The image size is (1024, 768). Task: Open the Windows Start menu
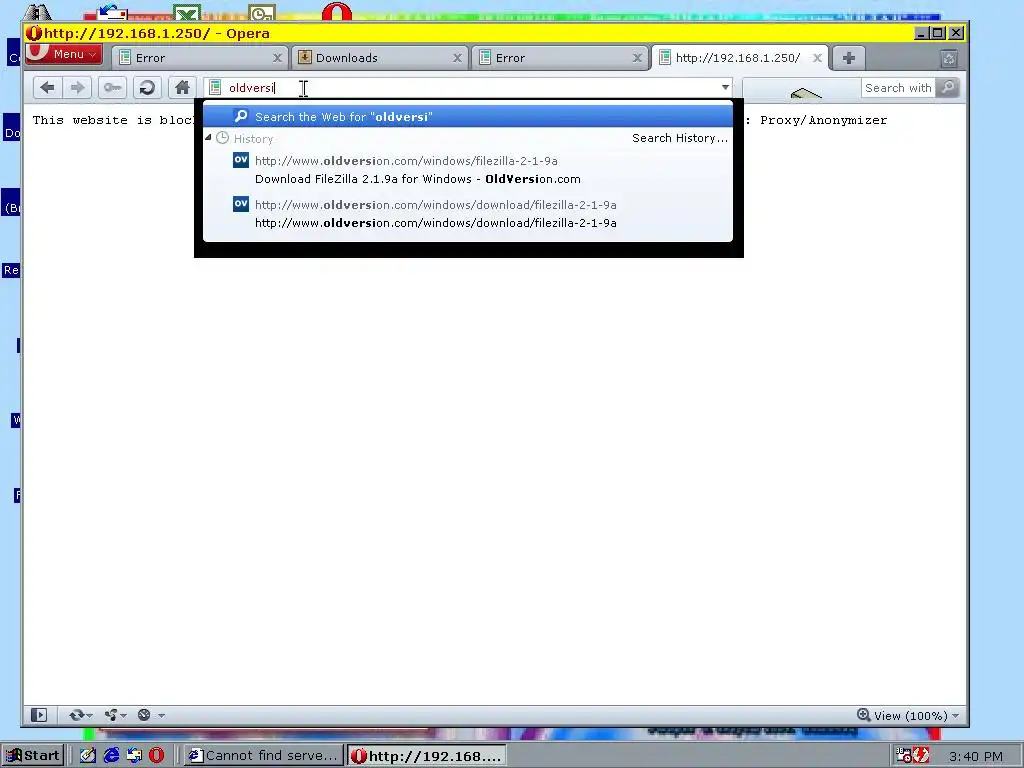coord(33,756)
